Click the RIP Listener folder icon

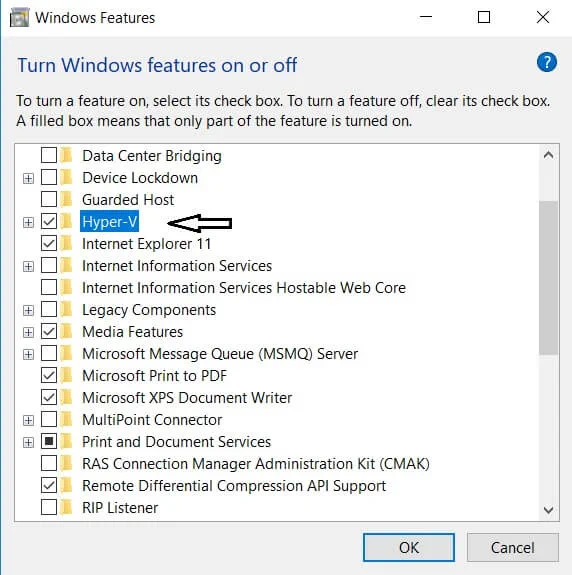click(x=66, y=507)
